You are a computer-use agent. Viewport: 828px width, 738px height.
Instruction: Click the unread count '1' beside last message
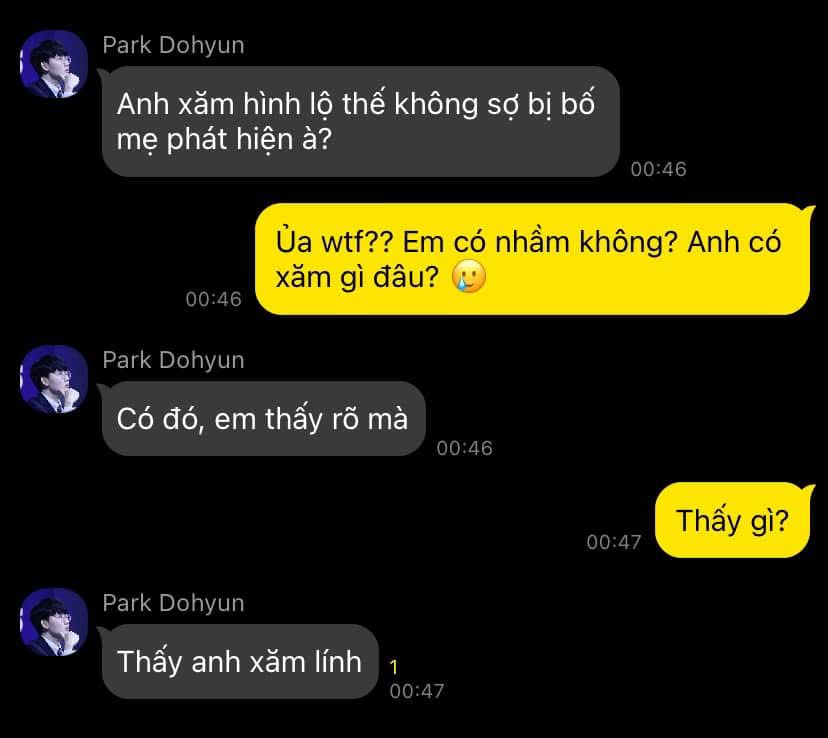pos(393,667)
